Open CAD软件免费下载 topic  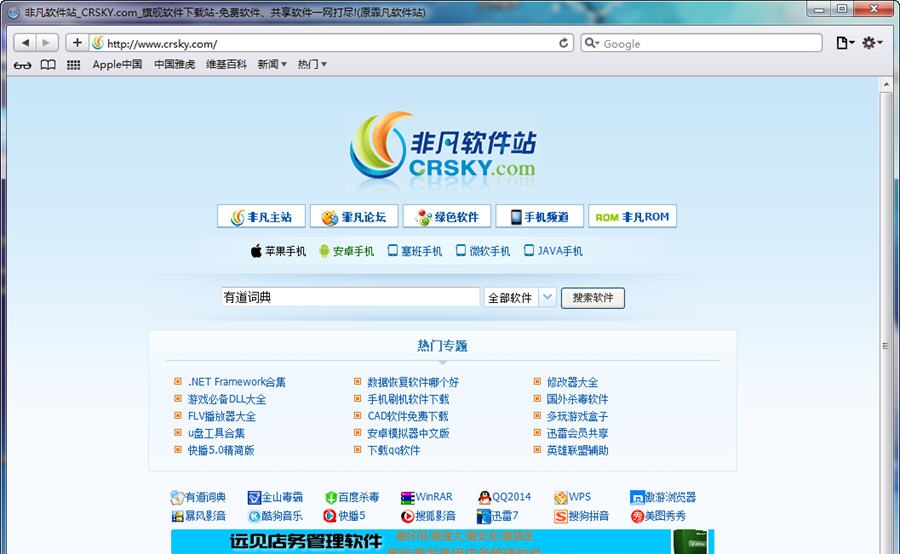[x=408, y=416]
